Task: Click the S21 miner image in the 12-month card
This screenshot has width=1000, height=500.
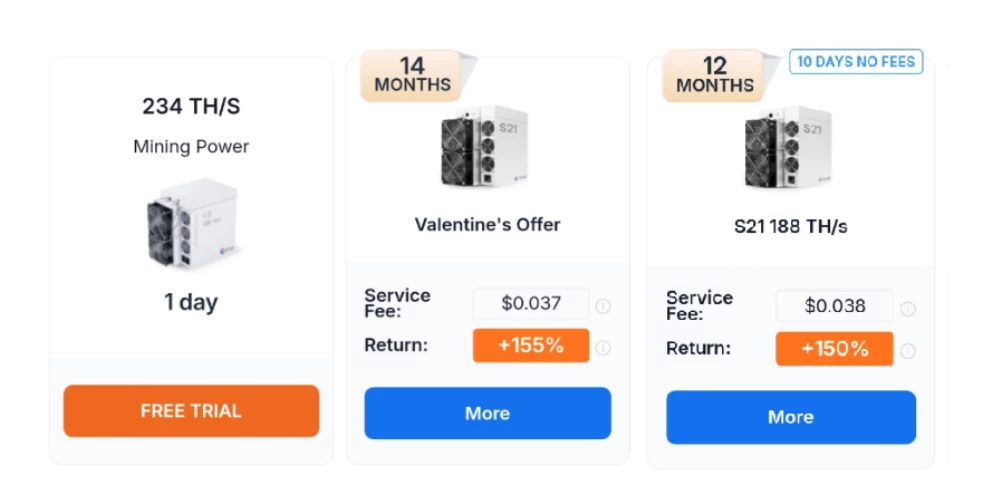Action: point(789,148)
